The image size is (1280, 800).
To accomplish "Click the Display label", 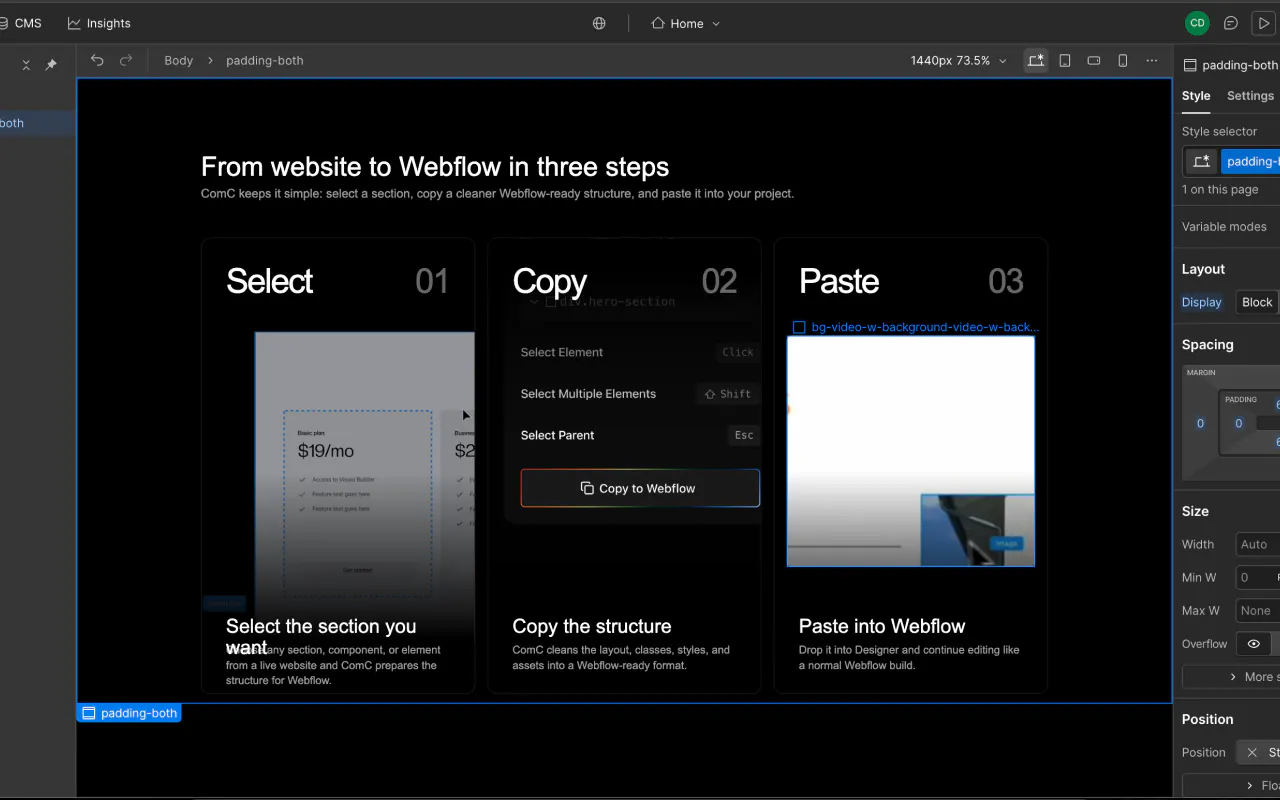I will 1202,302.
